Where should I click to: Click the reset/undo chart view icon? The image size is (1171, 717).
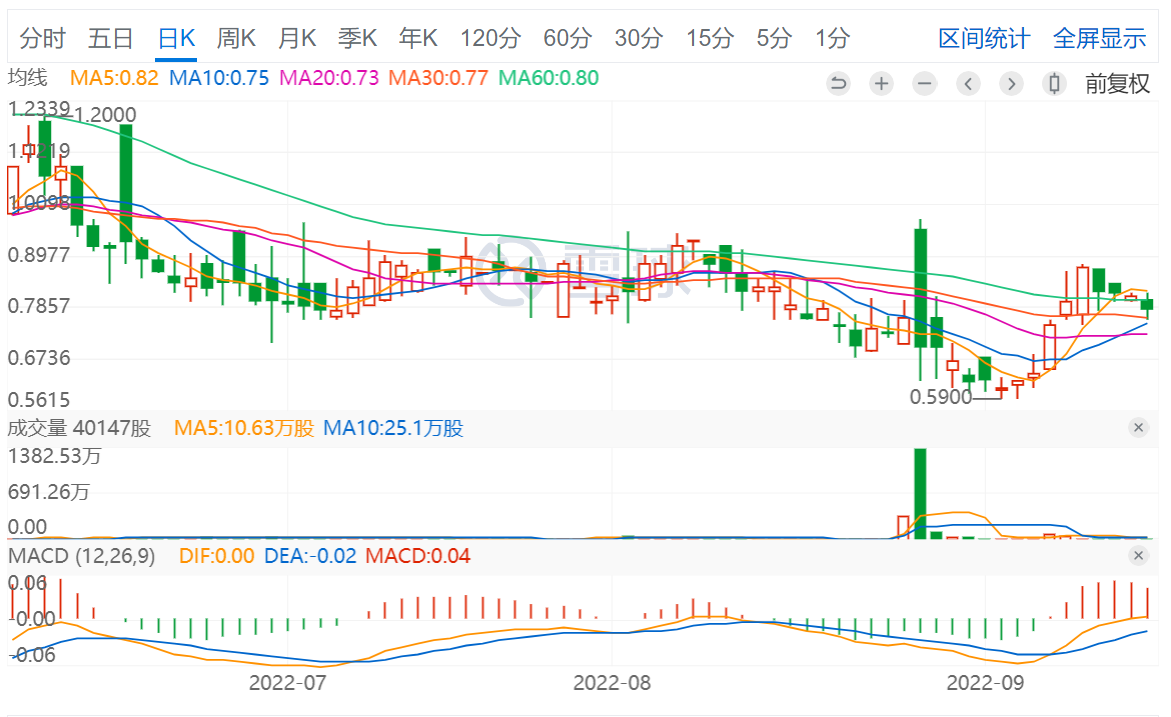pos(839,84)
